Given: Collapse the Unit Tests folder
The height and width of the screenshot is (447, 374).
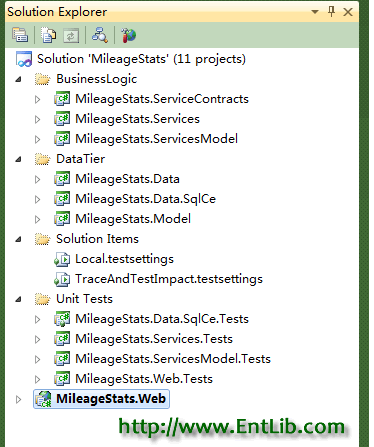Looking at the screenshot, I should (18, 299).
